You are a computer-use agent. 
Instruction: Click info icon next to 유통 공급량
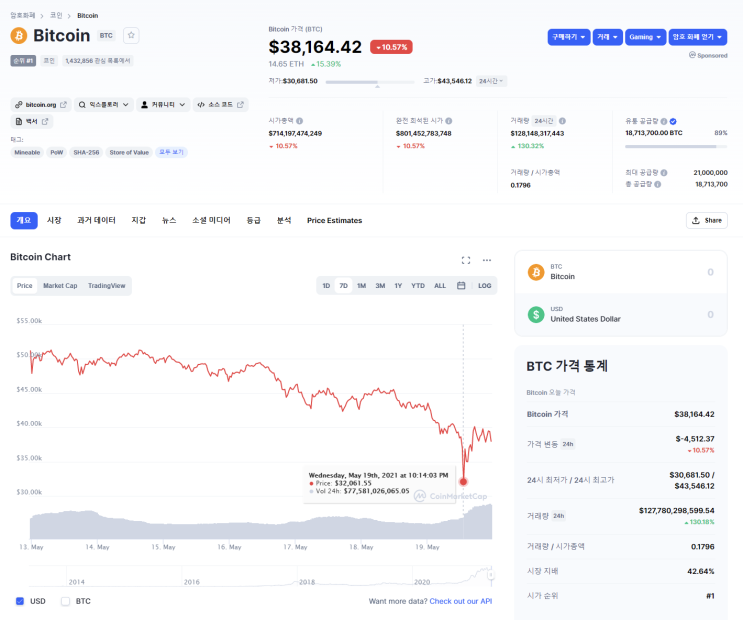[x=664, y=121]
